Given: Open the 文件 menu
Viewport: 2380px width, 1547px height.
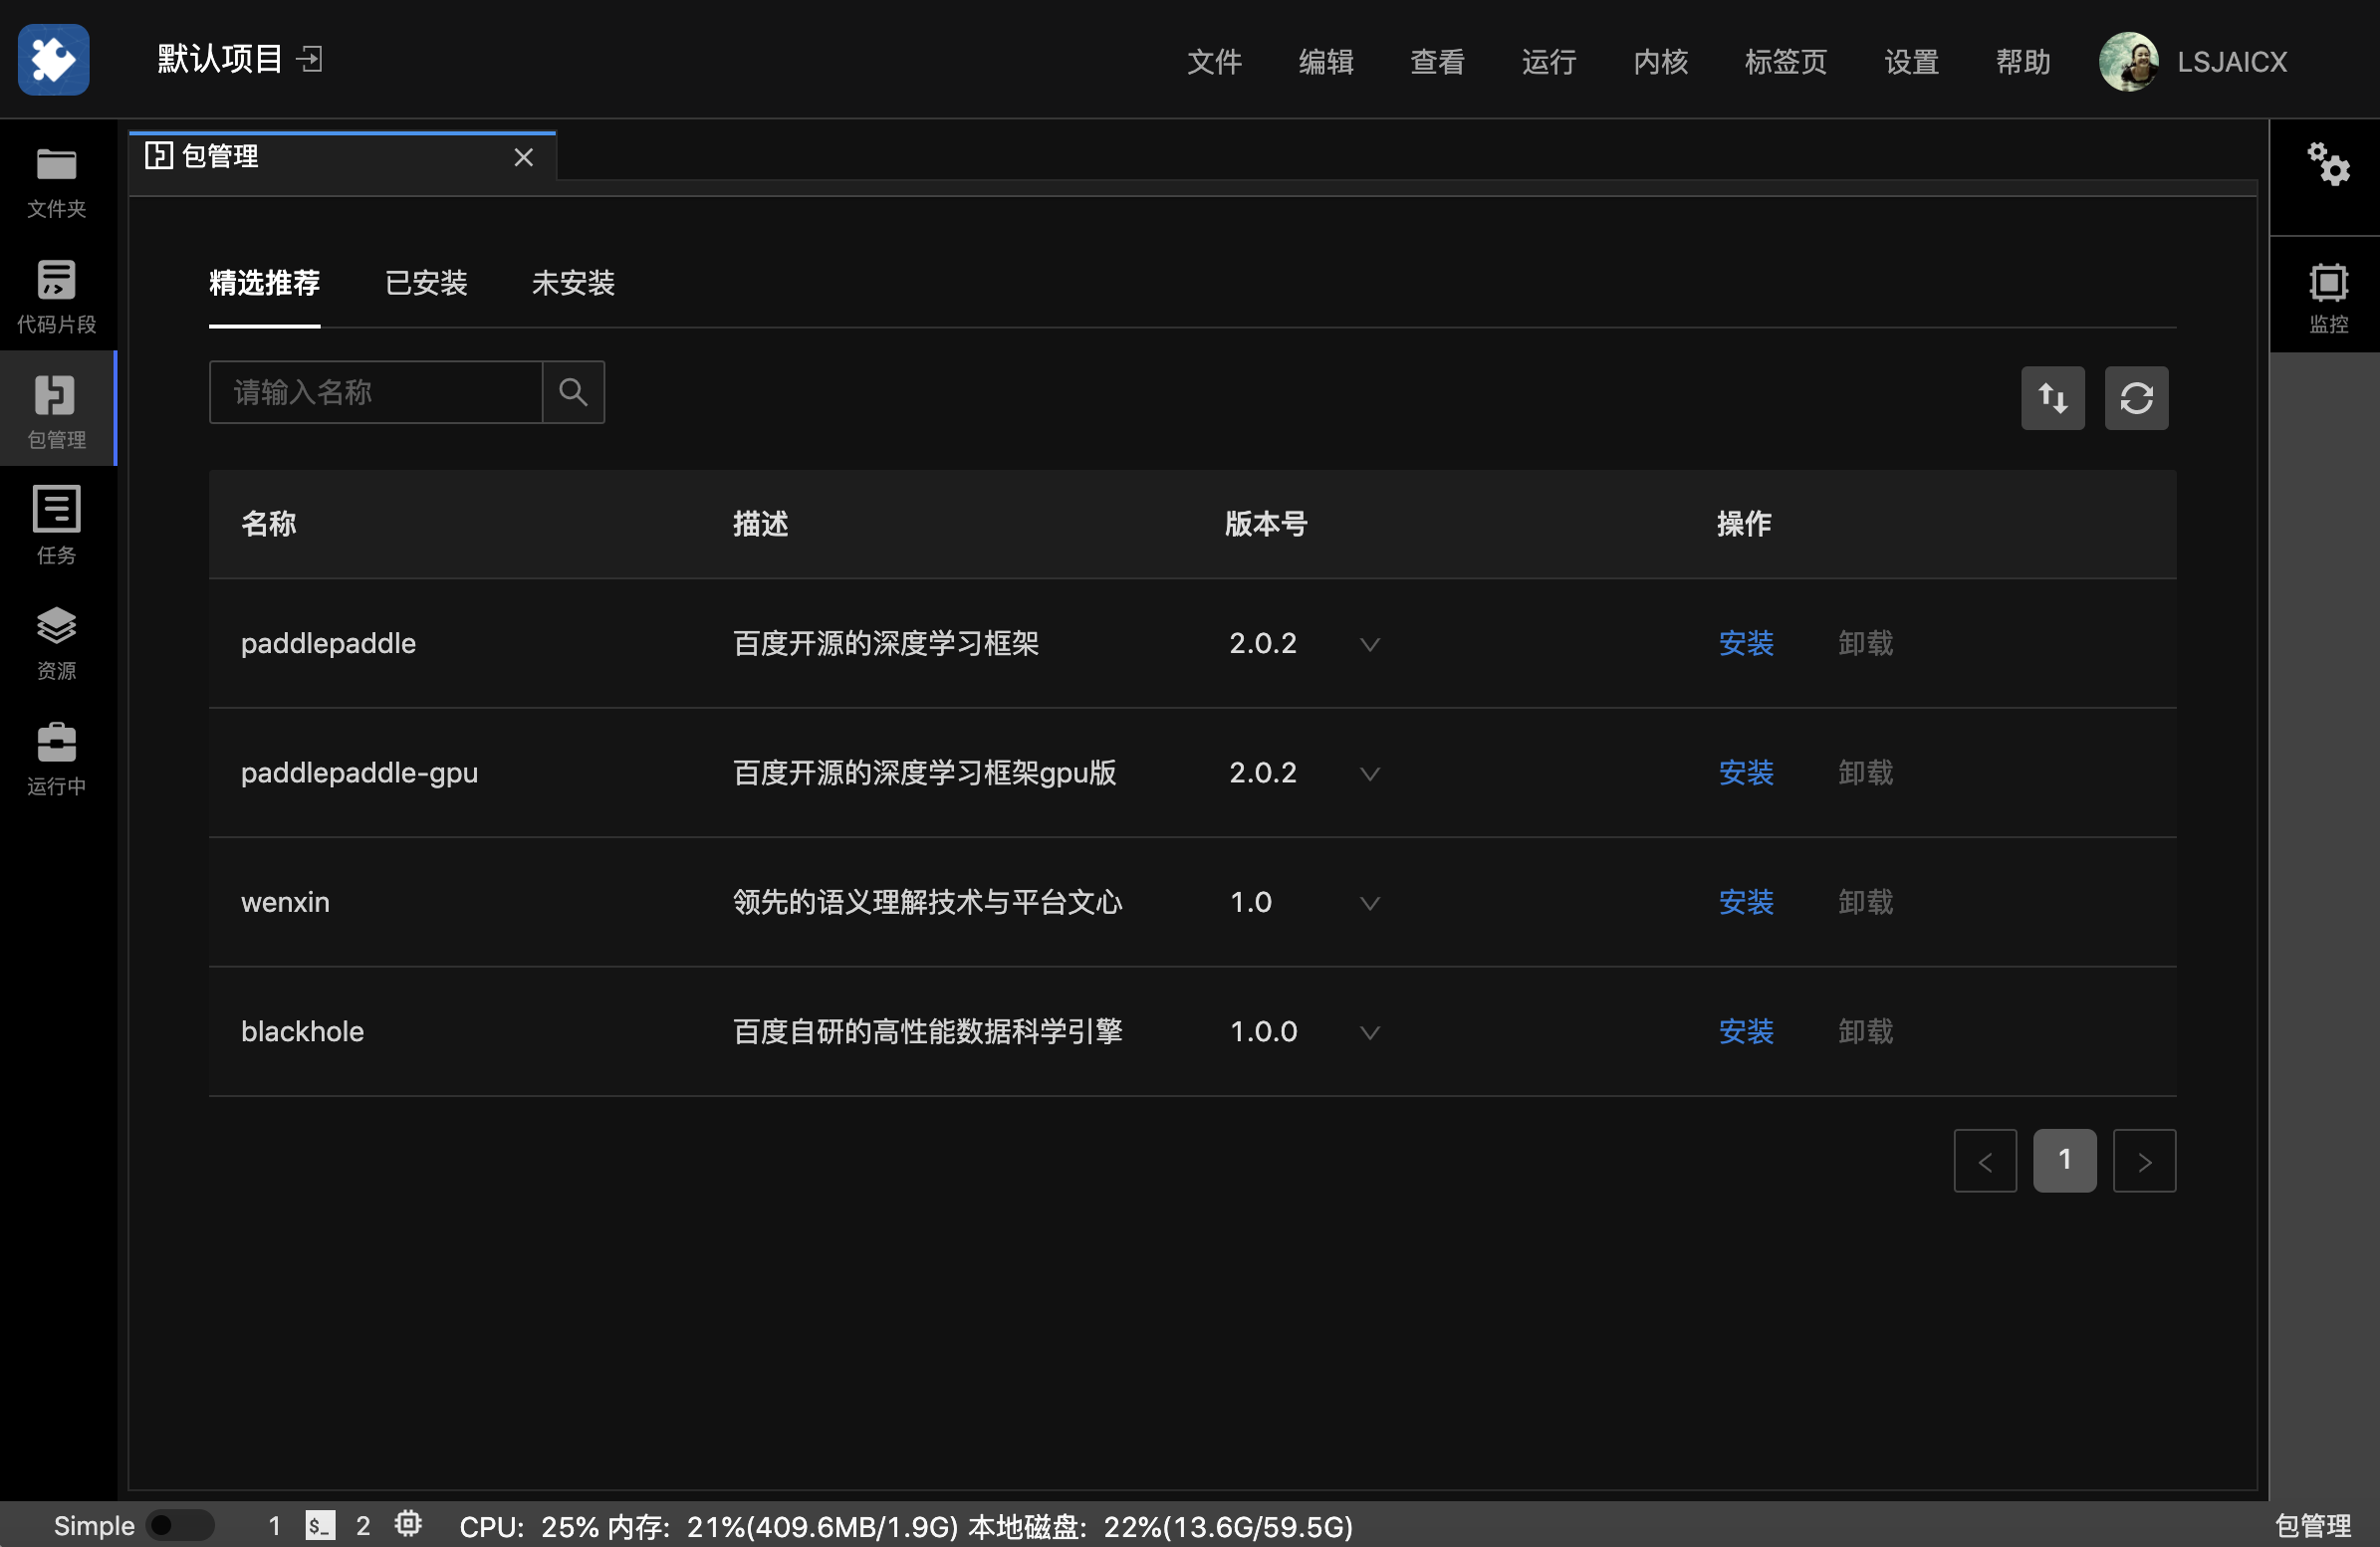Looking at the screenshot, I should pyautogui.click(x=1214, y=62).
